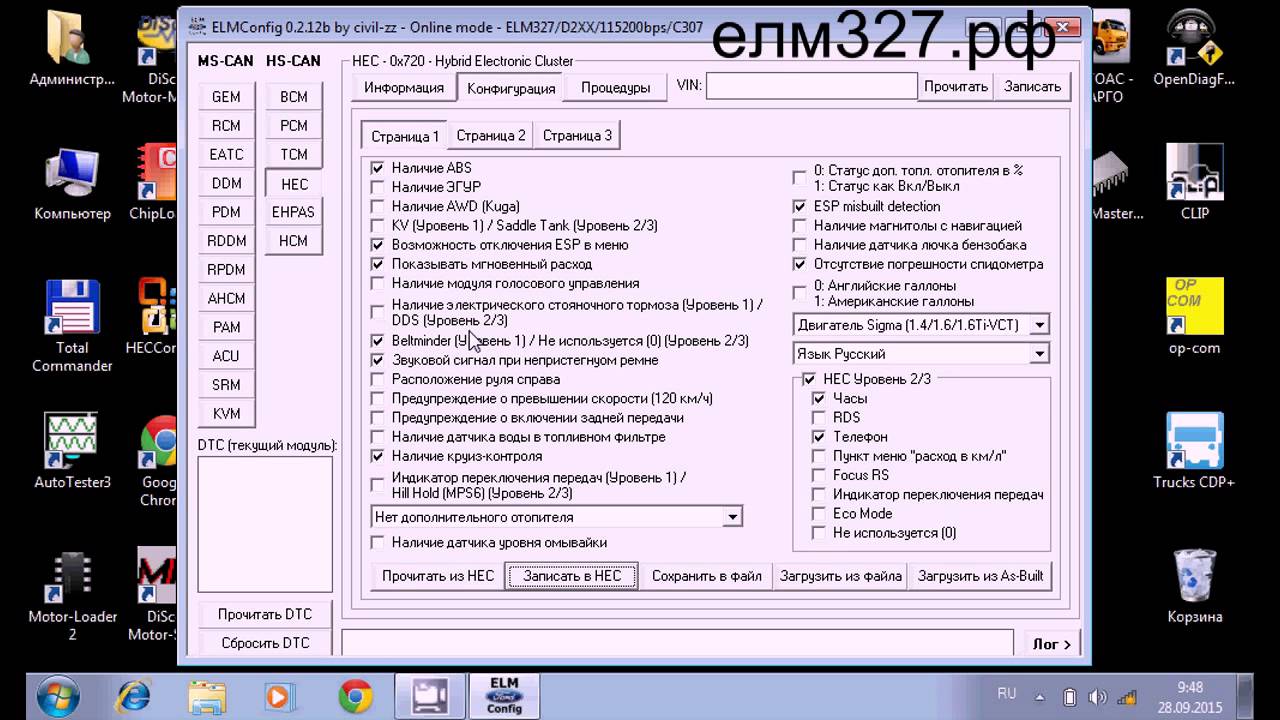Open the Двигатель Sigma engine dropdown
The image size is (1280, 720).
click(x=921, y=325)
